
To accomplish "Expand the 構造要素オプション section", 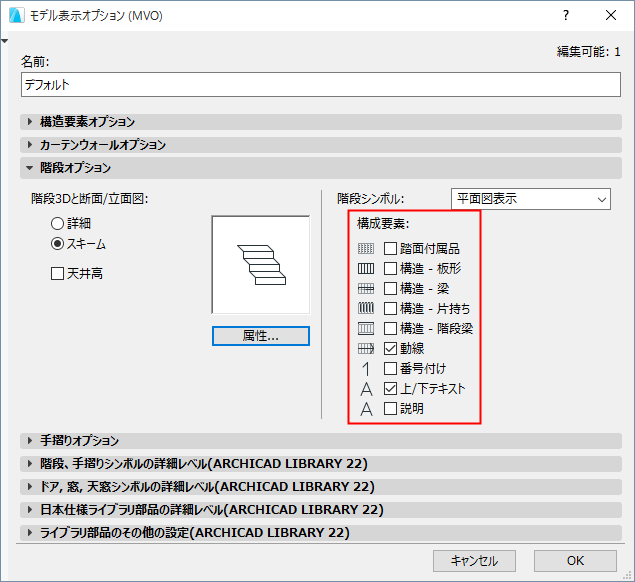I will [321, 122].
